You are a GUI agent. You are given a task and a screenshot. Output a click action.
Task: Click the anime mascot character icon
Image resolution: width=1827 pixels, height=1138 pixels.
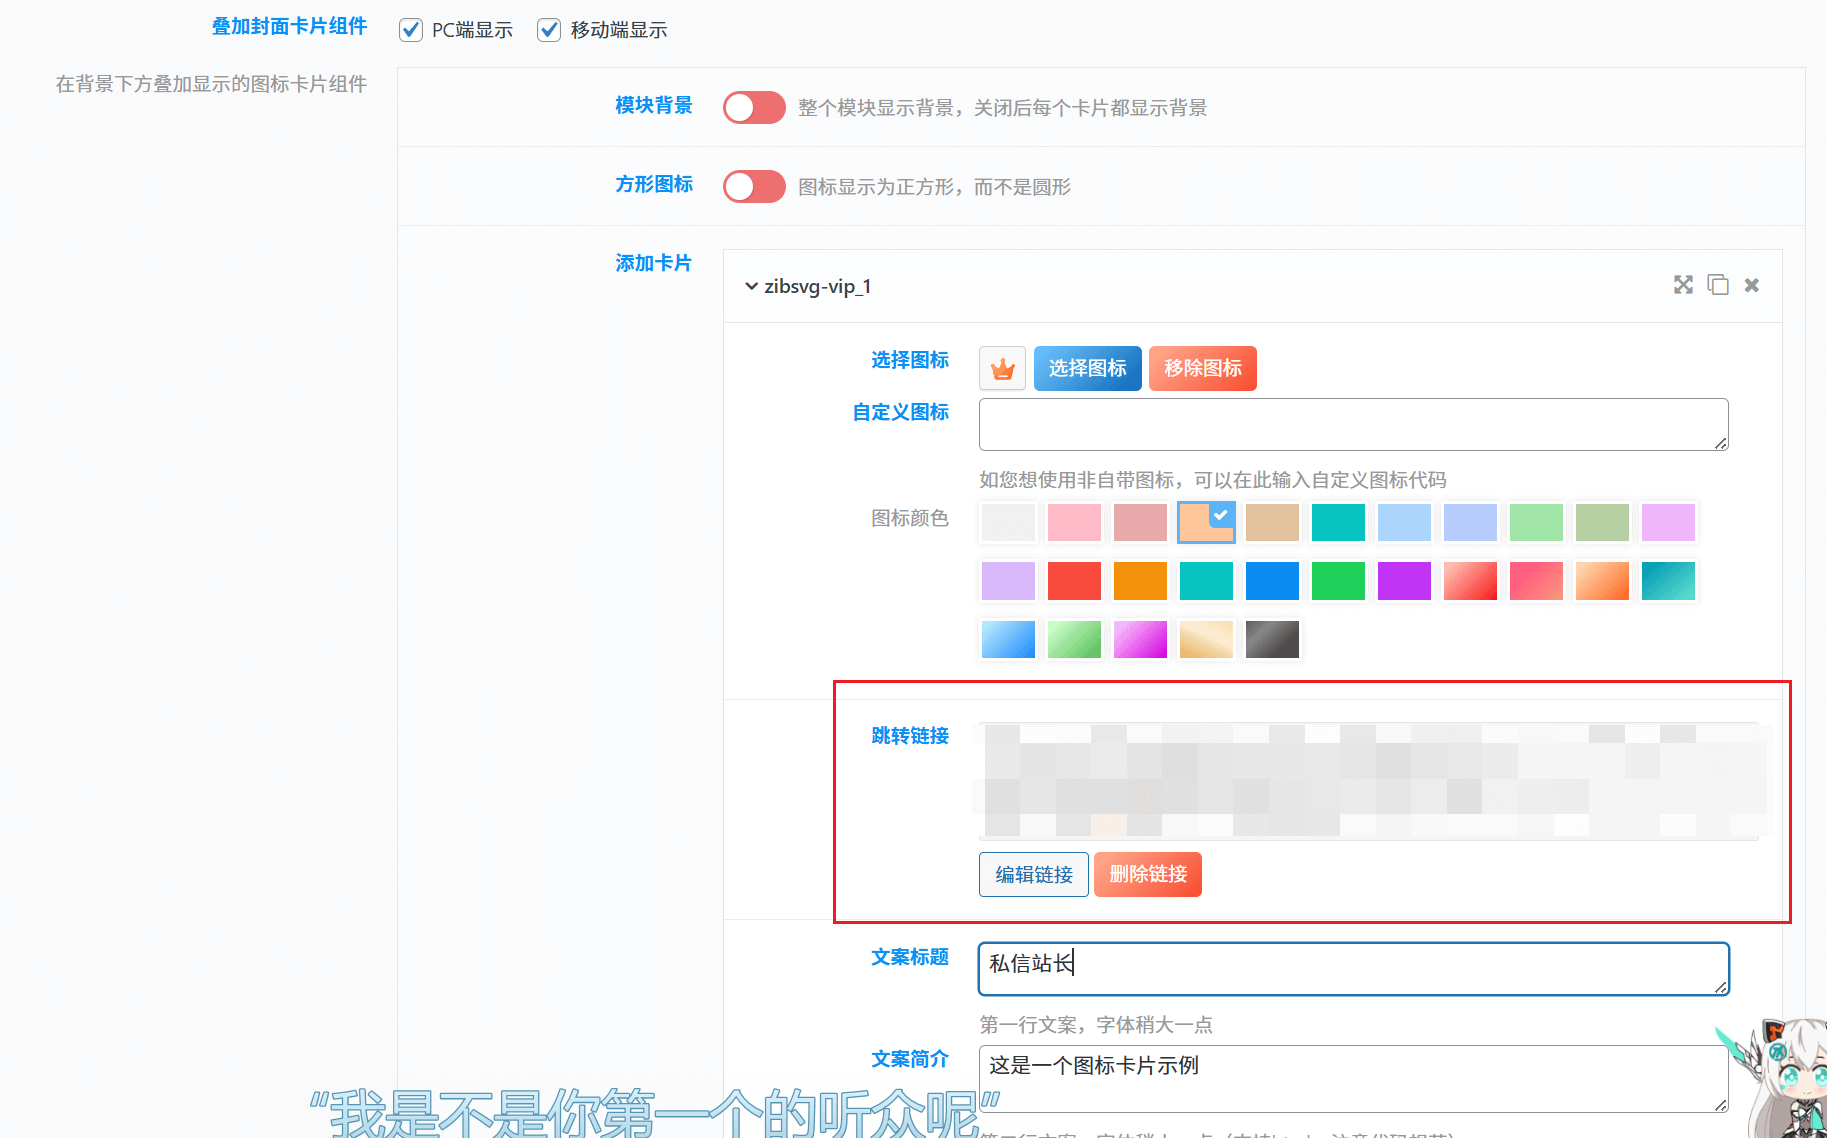tap(1785, 1080)
